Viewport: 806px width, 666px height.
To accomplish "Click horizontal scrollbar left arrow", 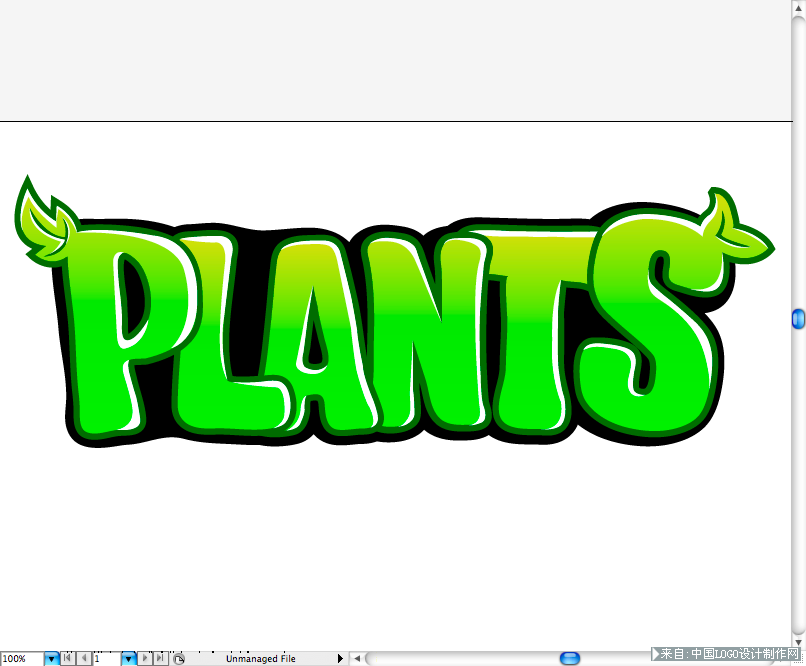I will (357, 658).
